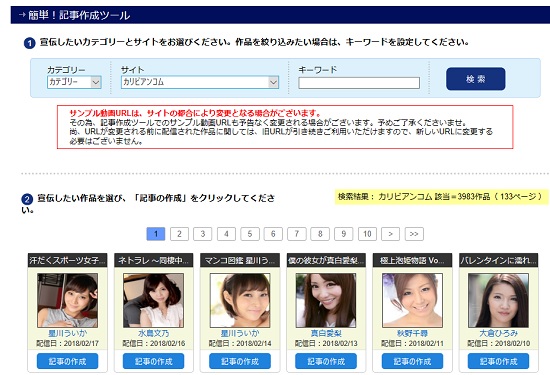Select page 1 in pagination
Screen dimensions: 550x375
[x=156, y=234]
